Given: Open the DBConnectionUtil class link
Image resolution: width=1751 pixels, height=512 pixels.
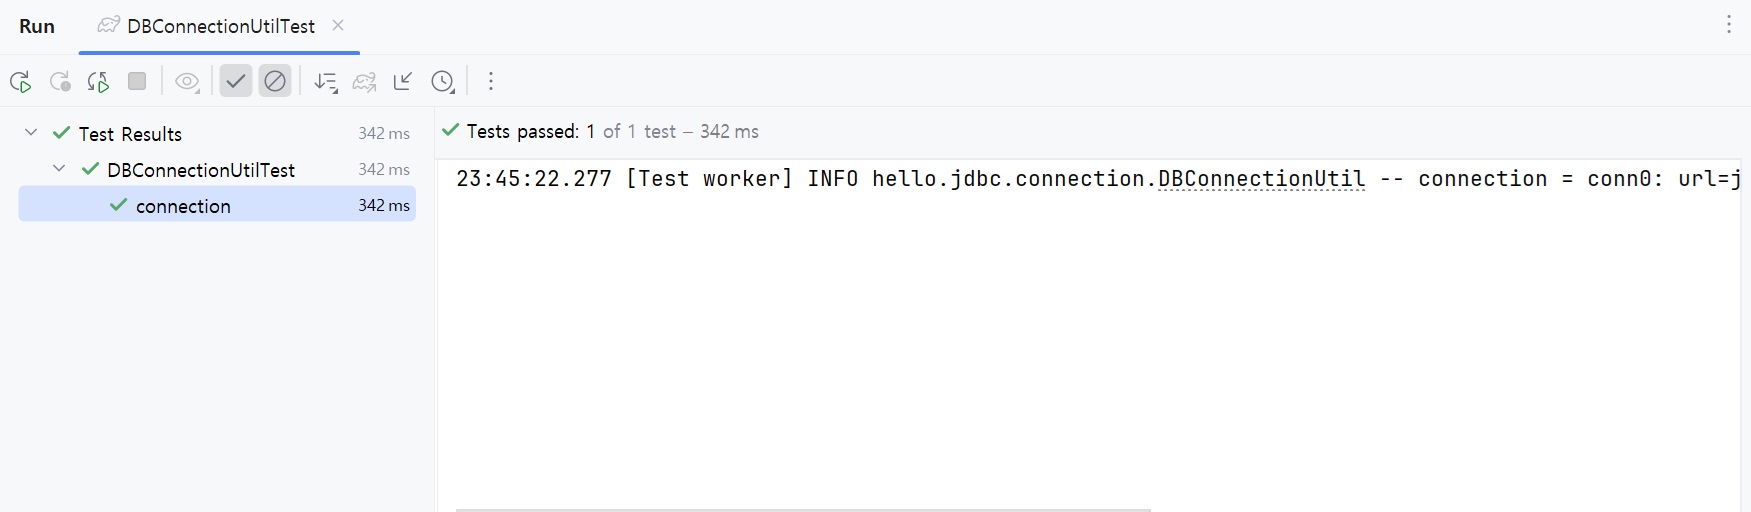Looking at the screenshot, I should (x=1261, y=179).
